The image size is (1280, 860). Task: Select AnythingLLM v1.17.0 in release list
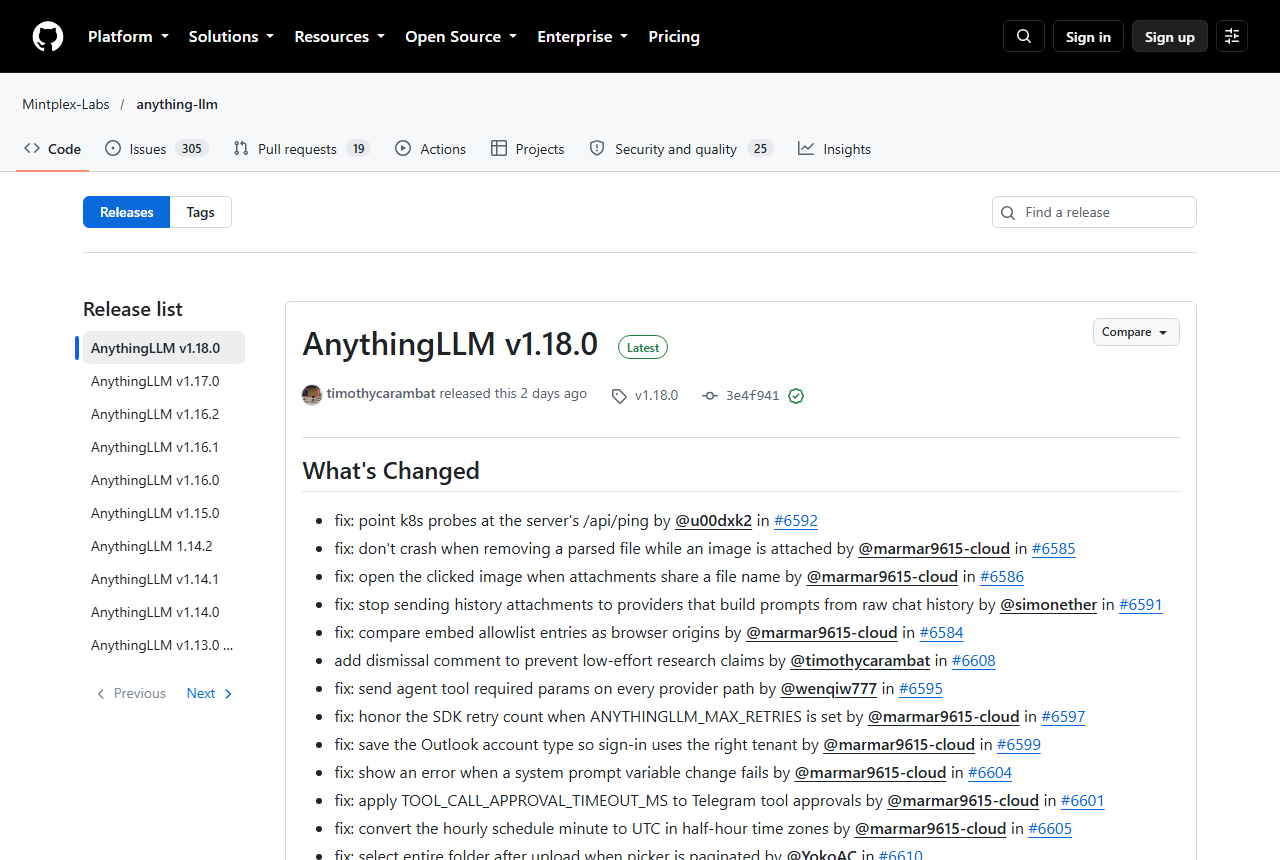point(164,381)
